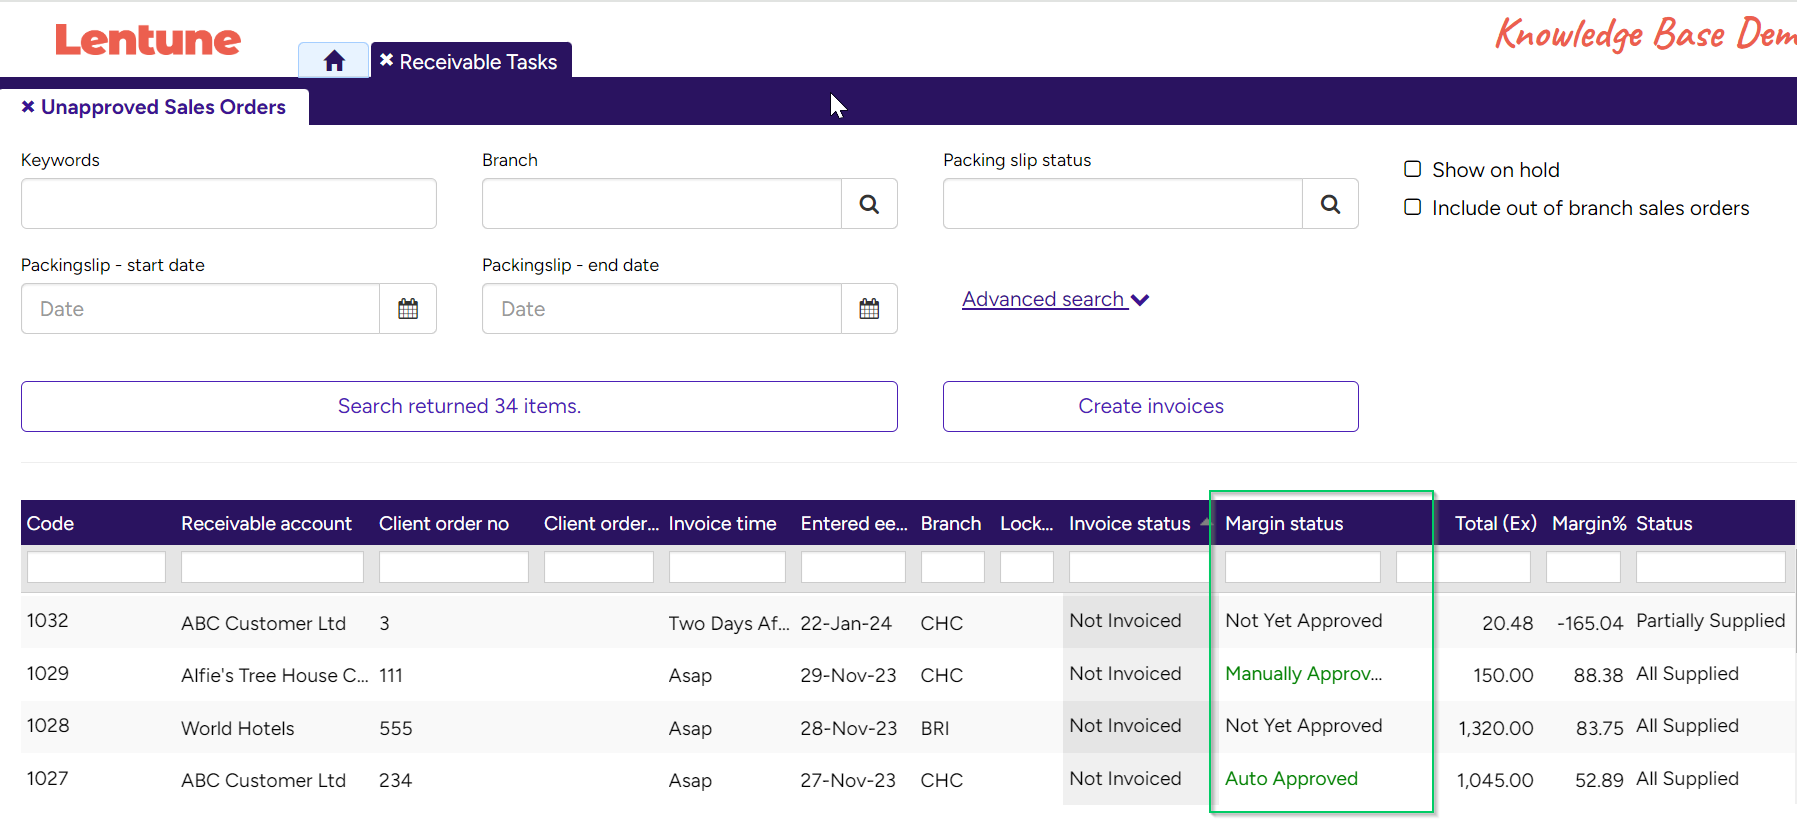
Task: Click Receivable account filter box
Action: [272, 567]
